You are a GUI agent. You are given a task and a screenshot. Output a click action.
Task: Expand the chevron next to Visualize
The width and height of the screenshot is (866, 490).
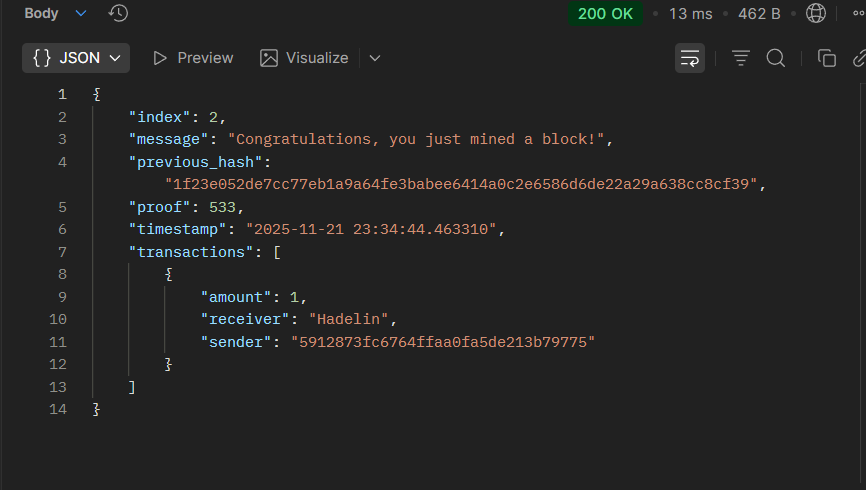point(375,58)
